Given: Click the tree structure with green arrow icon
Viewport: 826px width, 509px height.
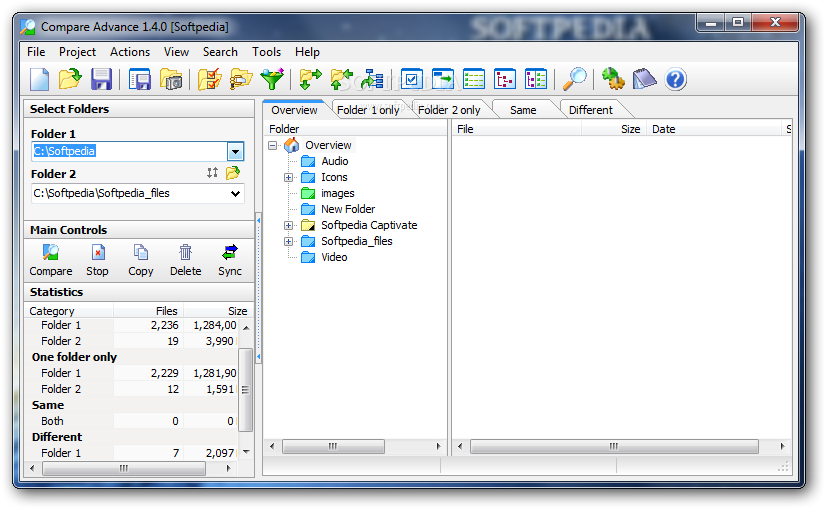Looking at the screenshot, I should point(372,80).
